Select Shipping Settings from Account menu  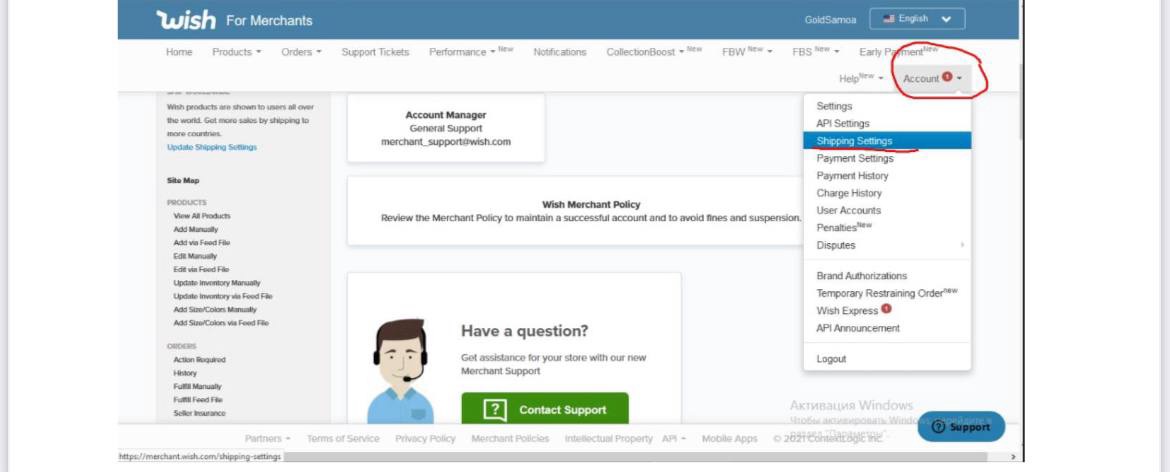click(x=854, y=141)
